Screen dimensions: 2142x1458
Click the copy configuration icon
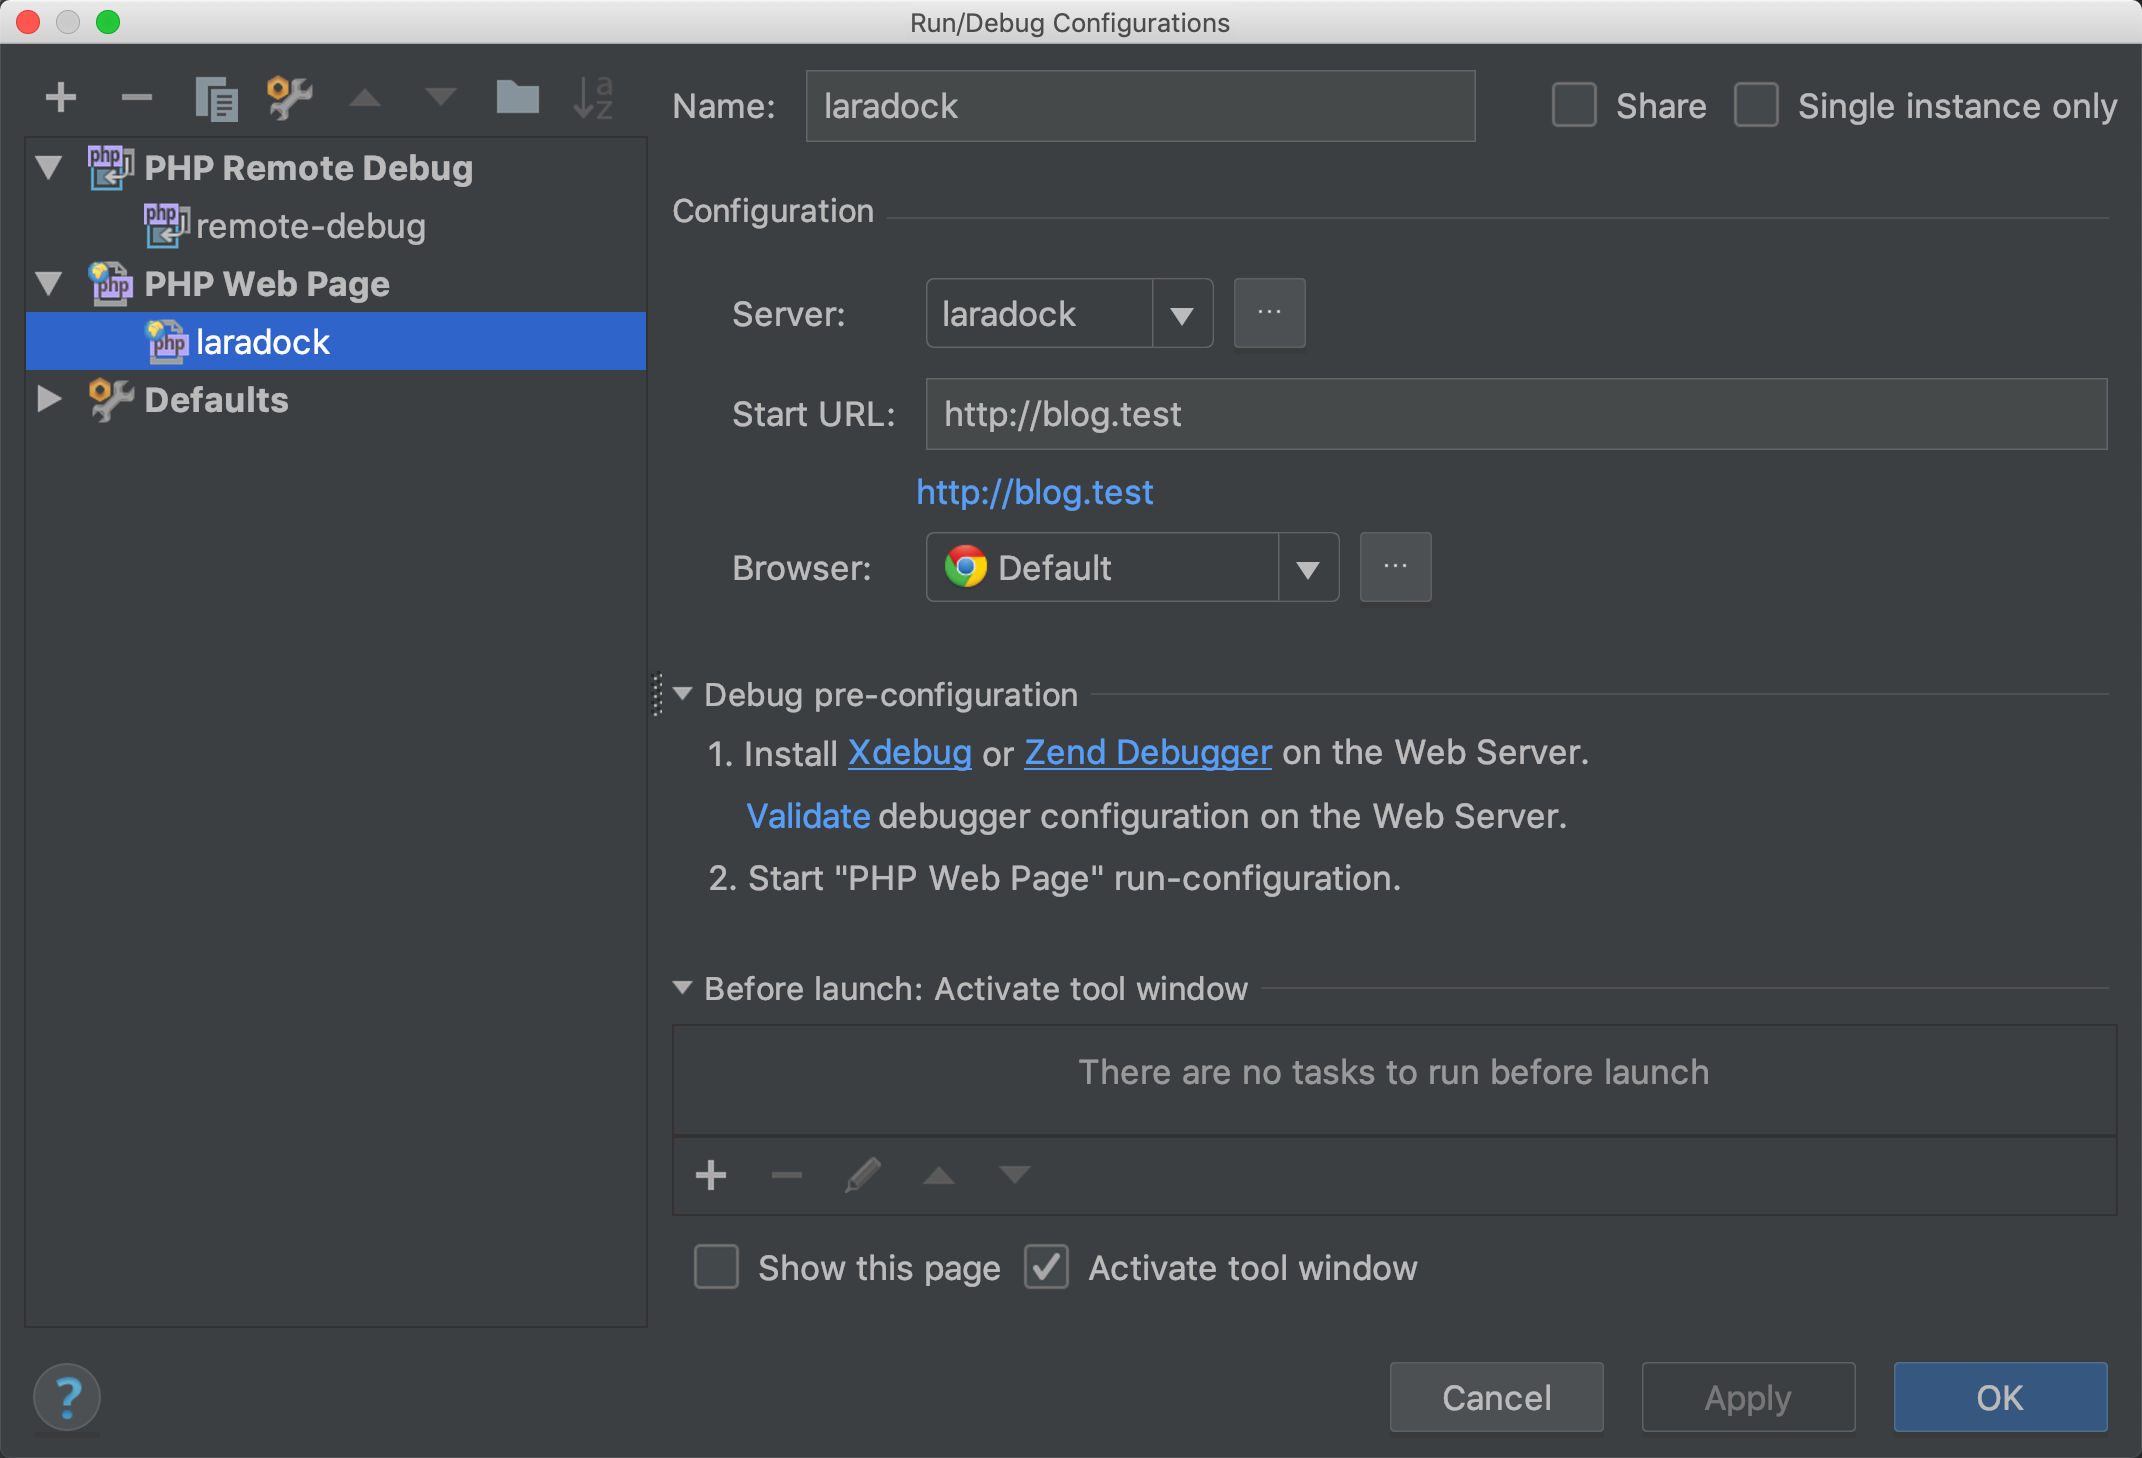[x=215, y=98]
